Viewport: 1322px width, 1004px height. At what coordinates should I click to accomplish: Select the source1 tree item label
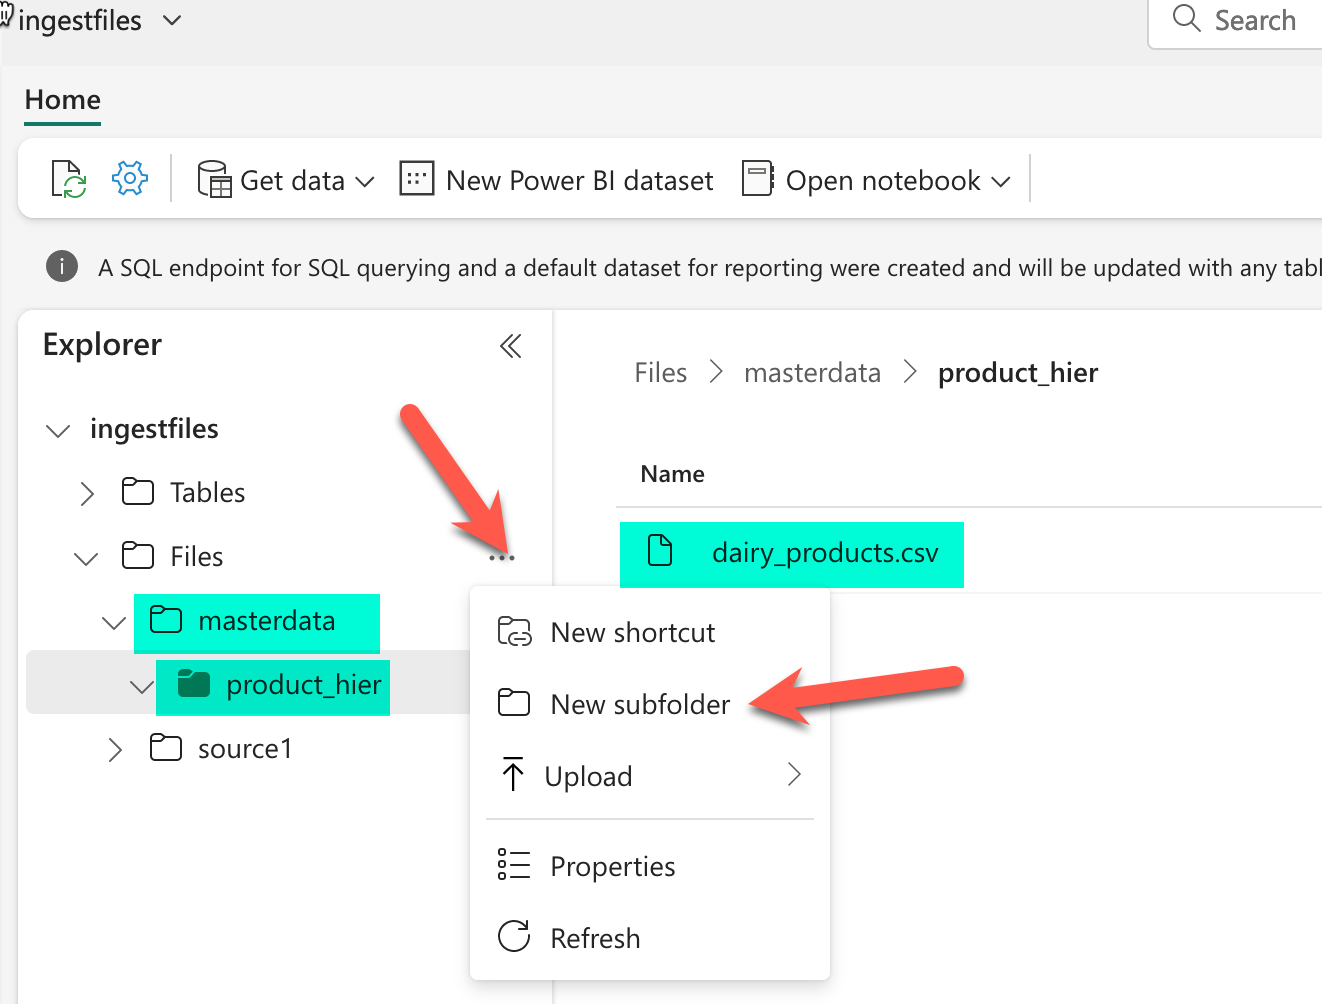pos(245,748)
